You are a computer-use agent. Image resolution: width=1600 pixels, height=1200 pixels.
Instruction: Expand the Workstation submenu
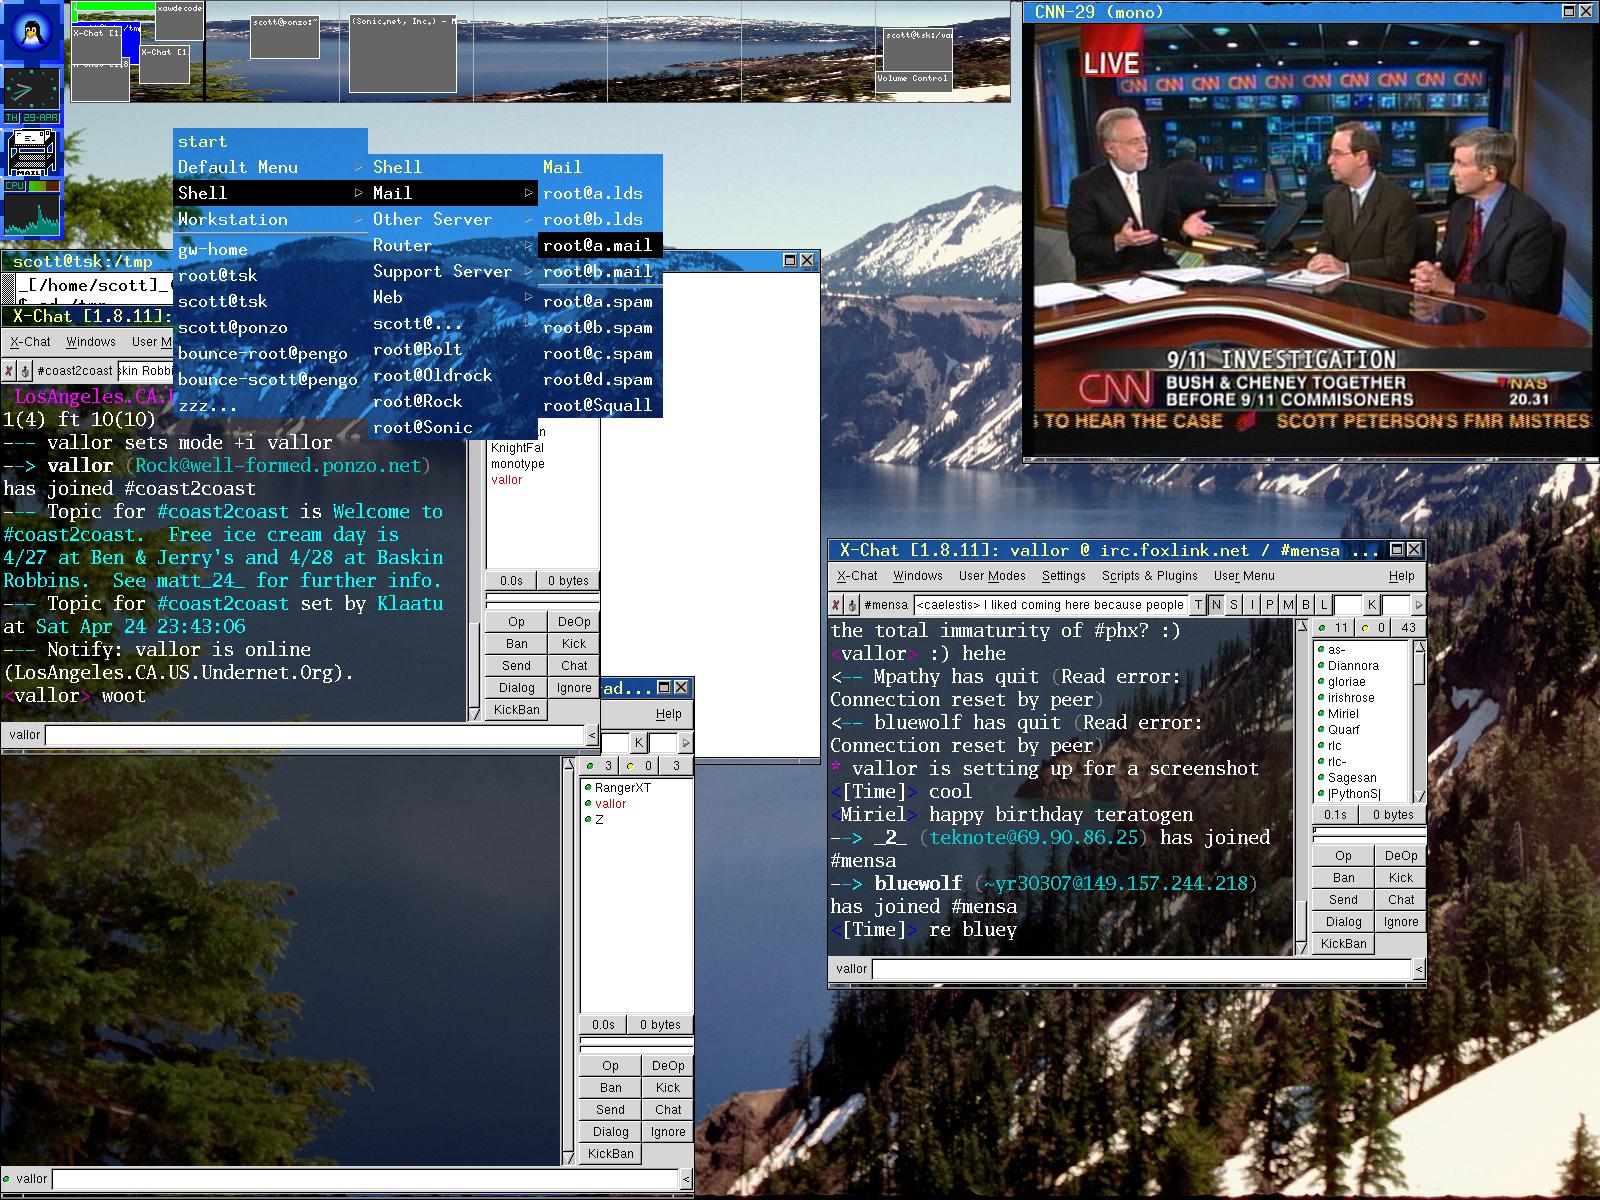point(270,219)
